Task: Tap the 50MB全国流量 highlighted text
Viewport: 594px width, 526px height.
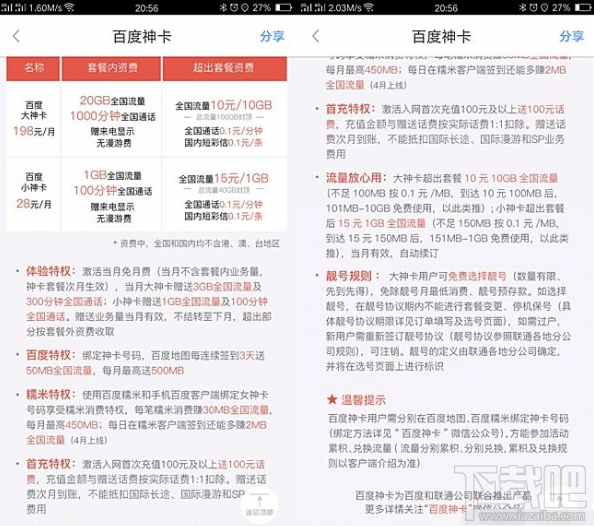Action: tap(59, 370)
